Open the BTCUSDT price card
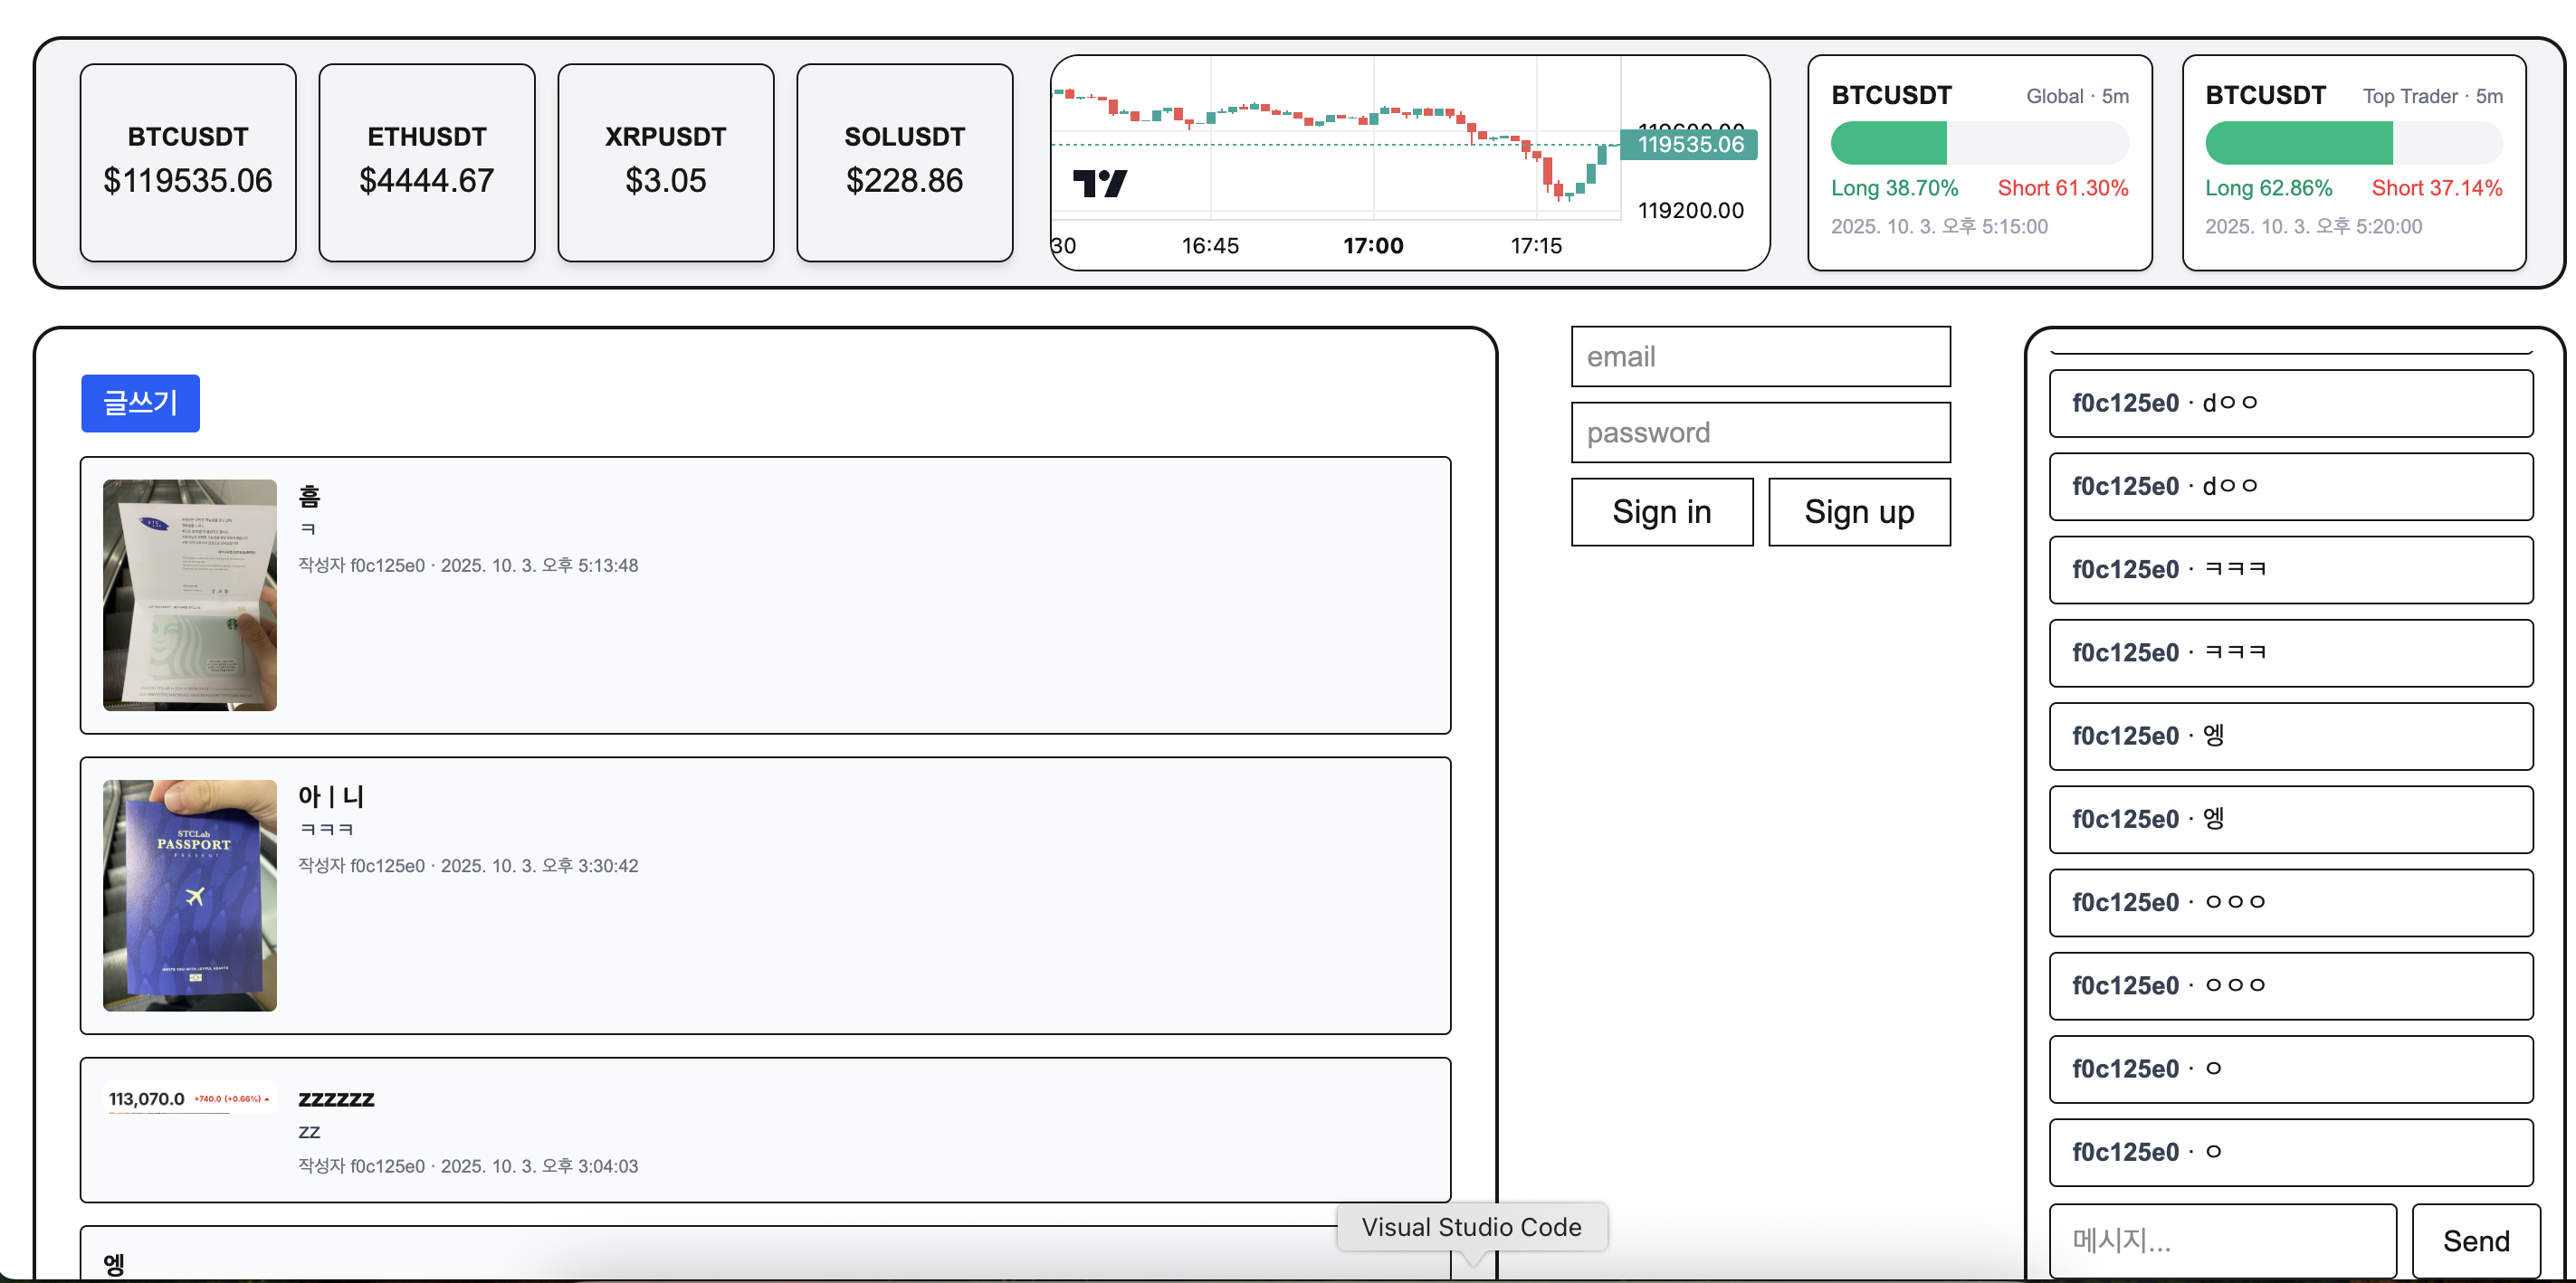The width and height of the screenshot is (2576, 1283). point(188,162)
